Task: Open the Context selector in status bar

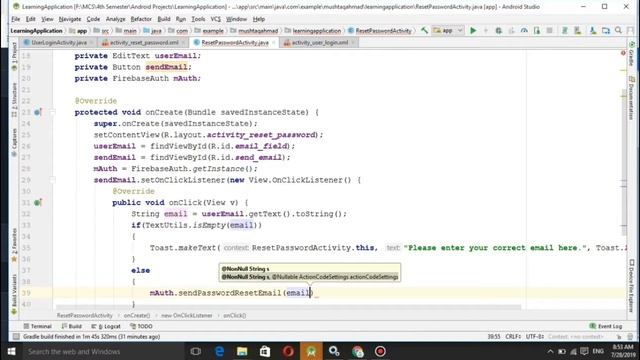Action: coord(576,337)
